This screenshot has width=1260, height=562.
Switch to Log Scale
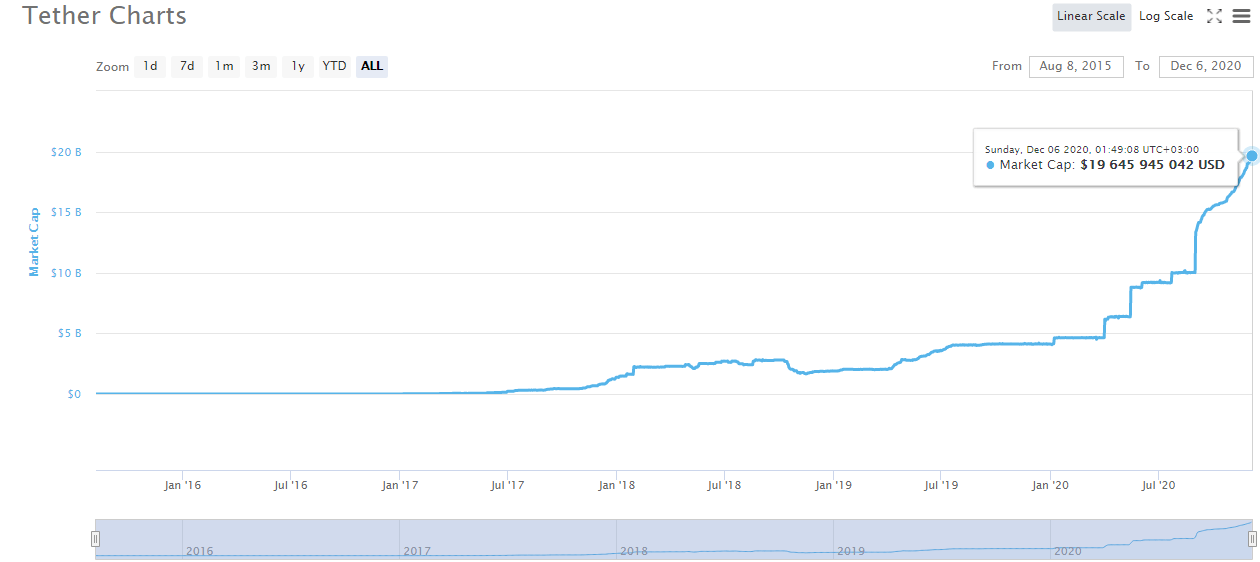(1165, 16)
